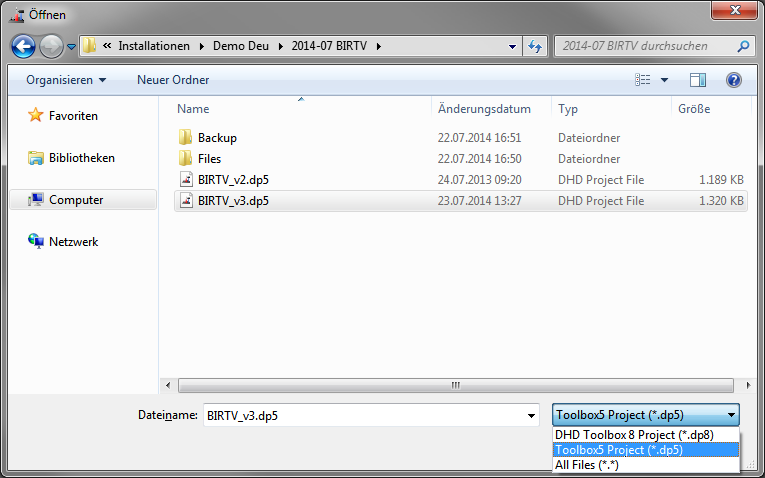Click date 24.07.2013 09:20

click(480, 179)
